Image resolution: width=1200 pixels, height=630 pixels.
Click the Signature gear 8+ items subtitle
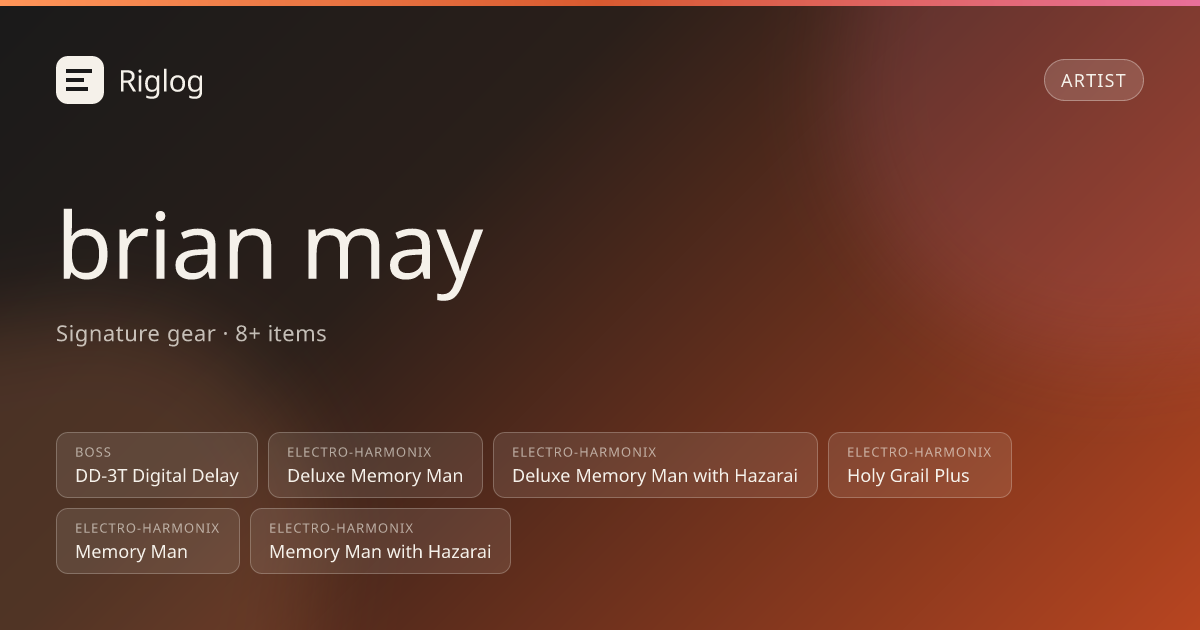coord(191,334)
